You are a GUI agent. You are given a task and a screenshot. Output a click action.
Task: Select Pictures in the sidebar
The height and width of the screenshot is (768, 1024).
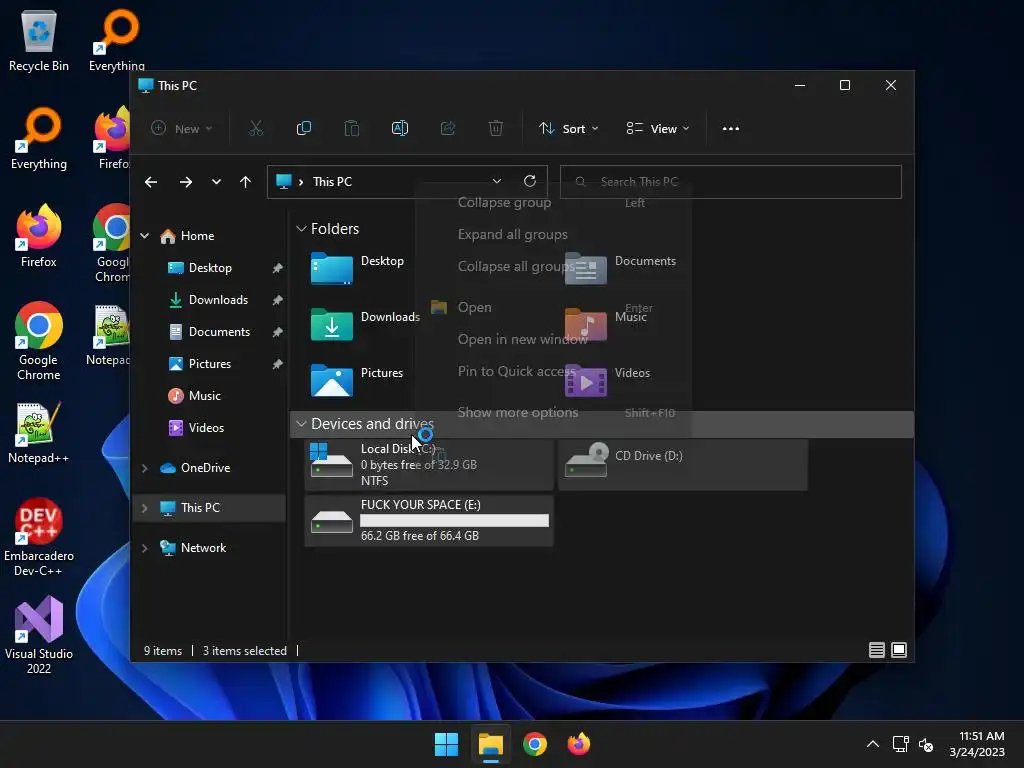[x=210, y=364]
